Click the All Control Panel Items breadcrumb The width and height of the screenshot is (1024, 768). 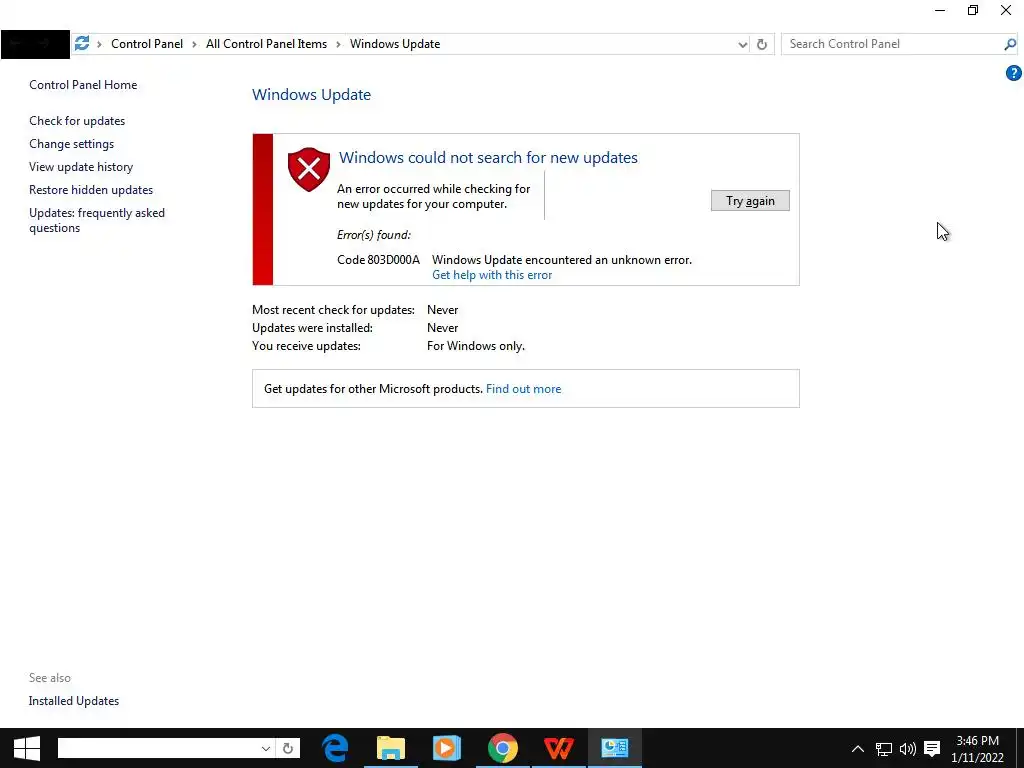(x=266, y=44)
